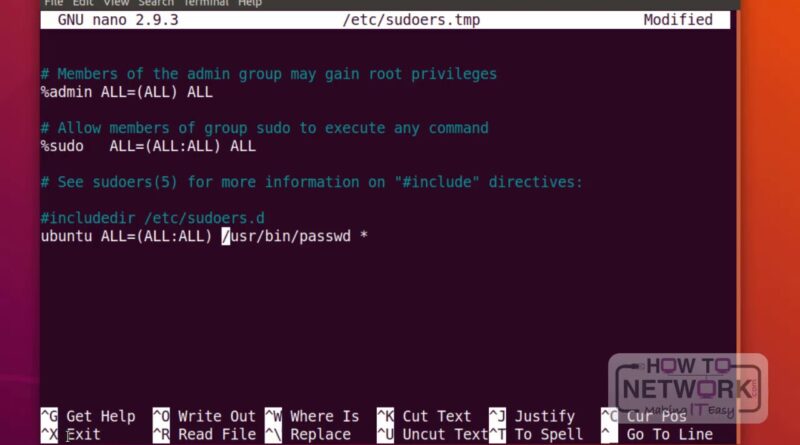Image resolution: width=800 pixels, height=445 pixels.
Task: Click the ^O Write Out shortcut
Action: (204, 416)
